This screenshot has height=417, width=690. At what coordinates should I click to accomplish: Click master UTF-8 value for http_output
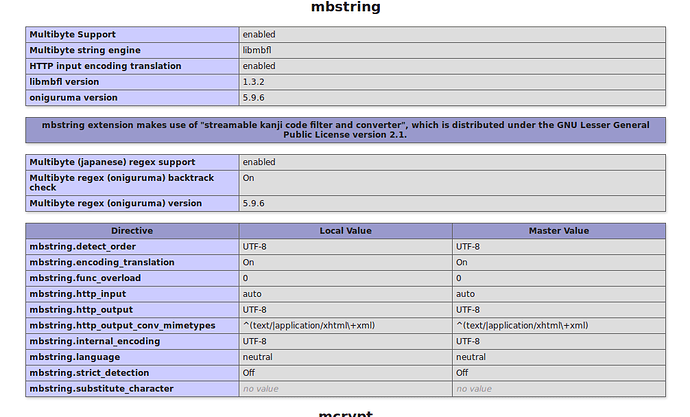click(559, 310)
